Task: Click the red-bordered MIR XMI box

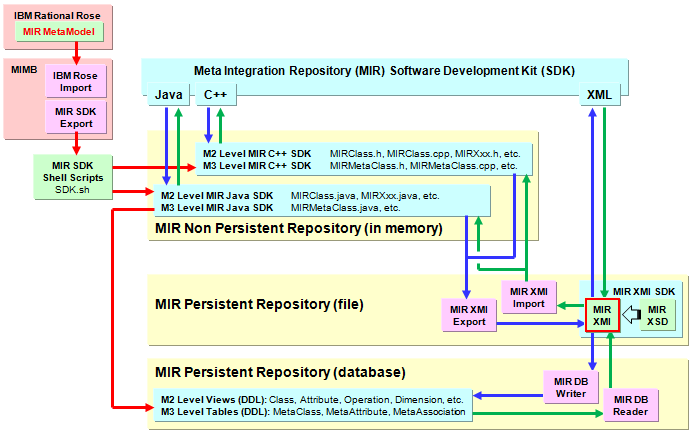Action: point(602,315)
